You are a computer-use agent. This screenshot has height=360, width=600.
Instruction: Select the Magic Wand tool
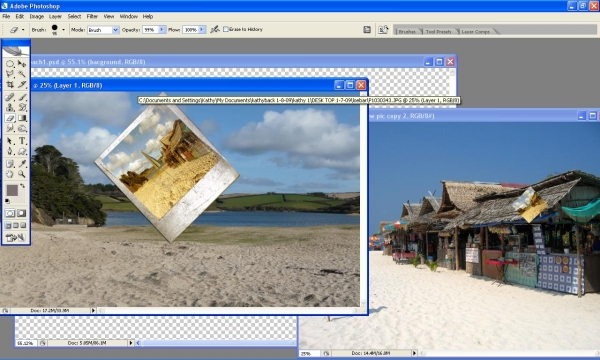pos(22,74)
